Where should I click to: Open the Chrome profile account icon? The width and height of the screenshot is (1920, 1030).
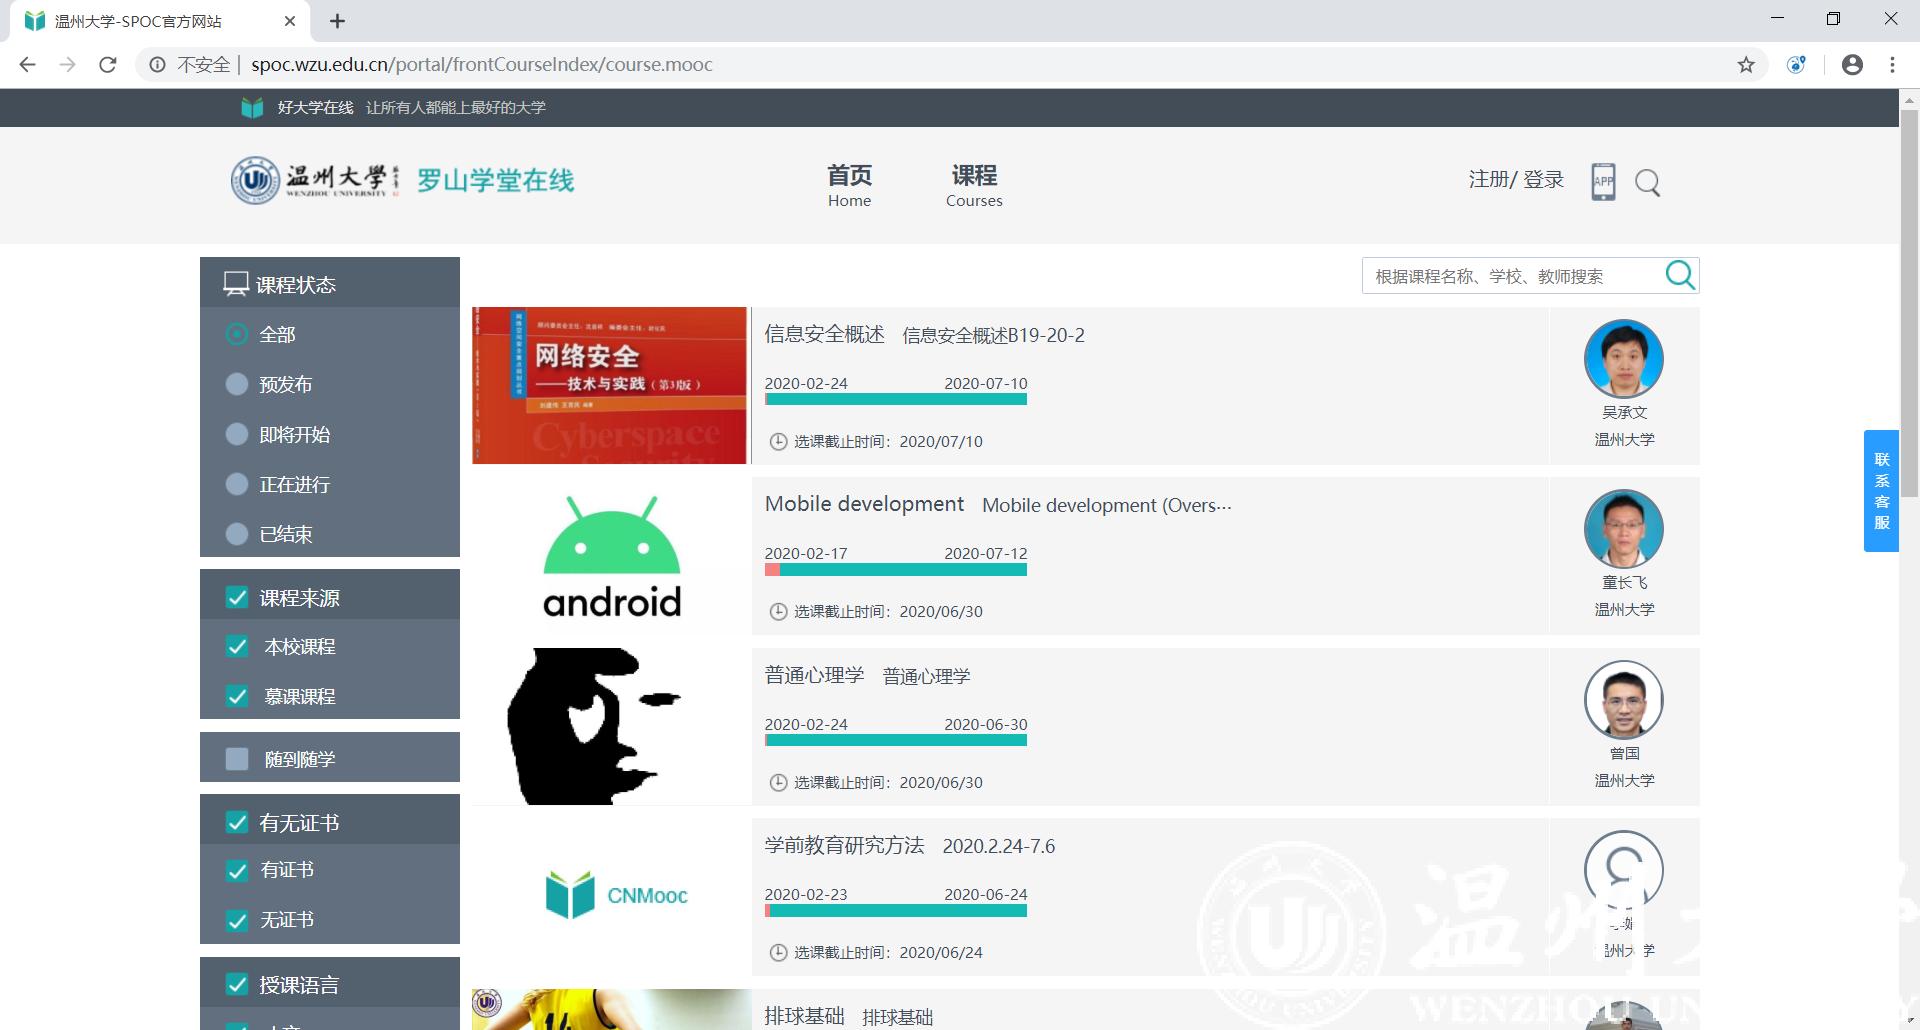click(x=1852, y=65)
